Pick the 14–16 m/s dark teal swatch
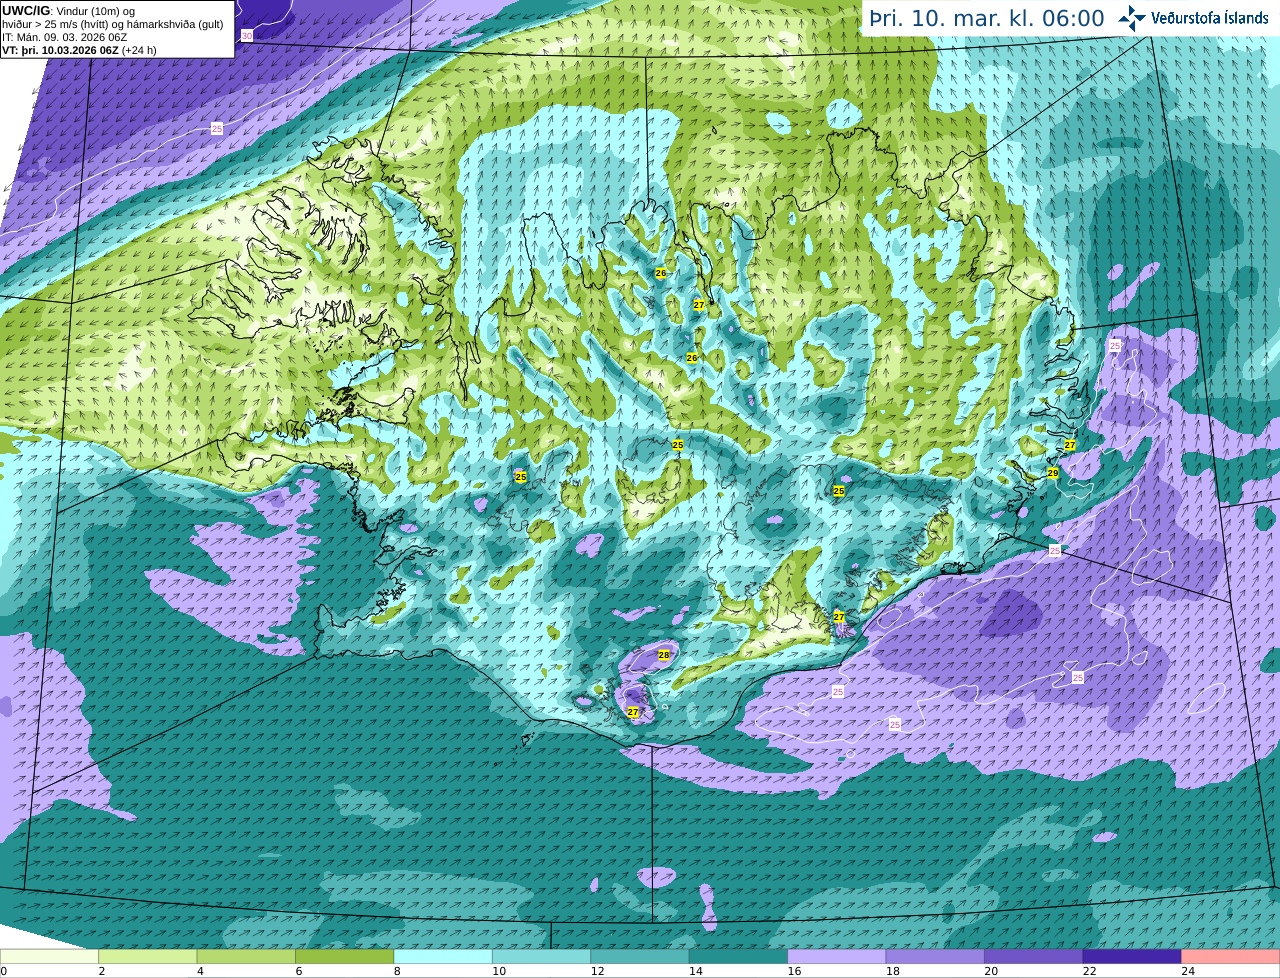The image size is (1280, 978). tap(738, 956)
